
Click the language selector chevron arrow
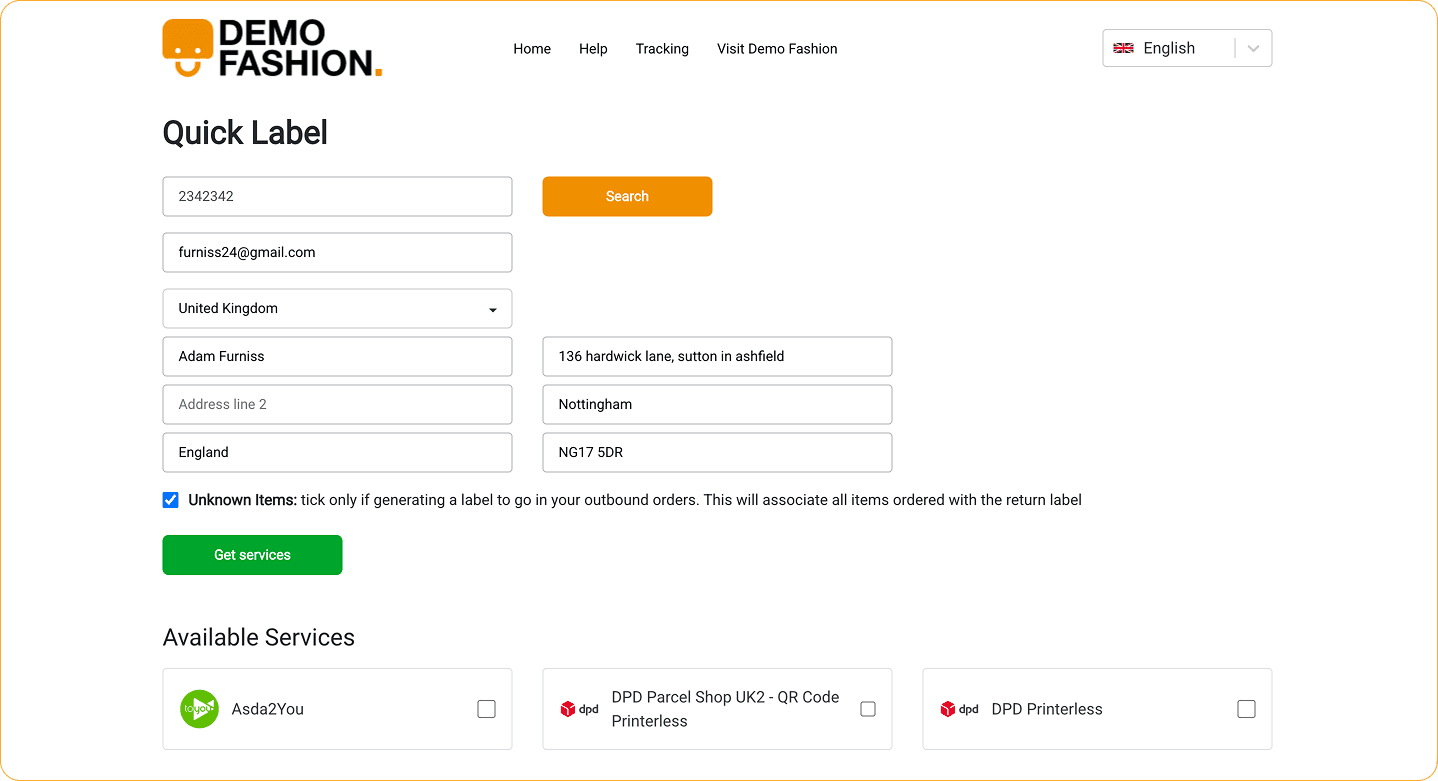(1254, 48)
